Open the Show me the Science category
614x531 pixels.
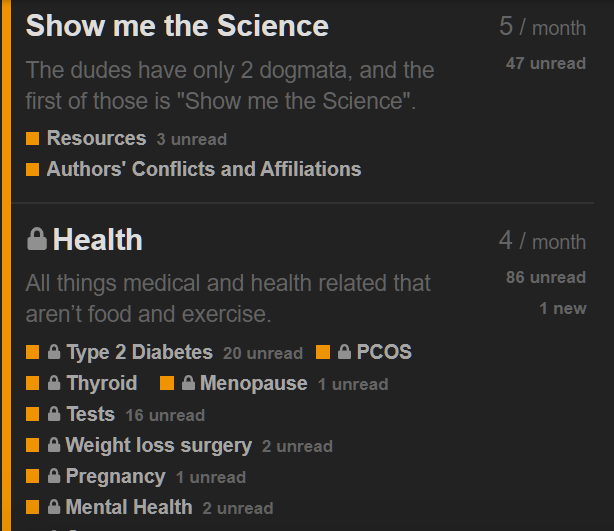(177, 26)
